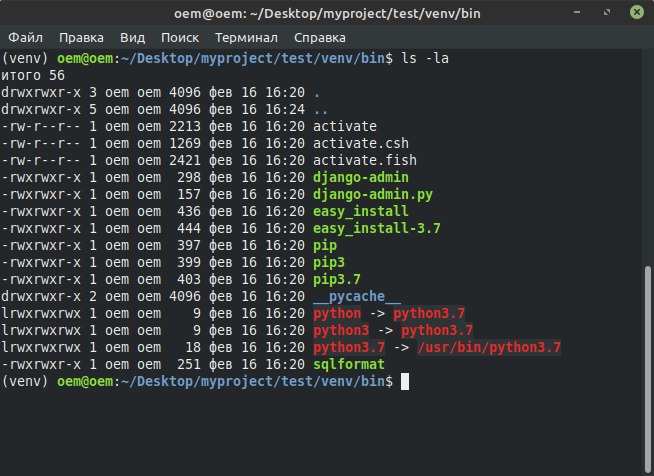Click the size 18 in python3.7 row

coord(193,348)
